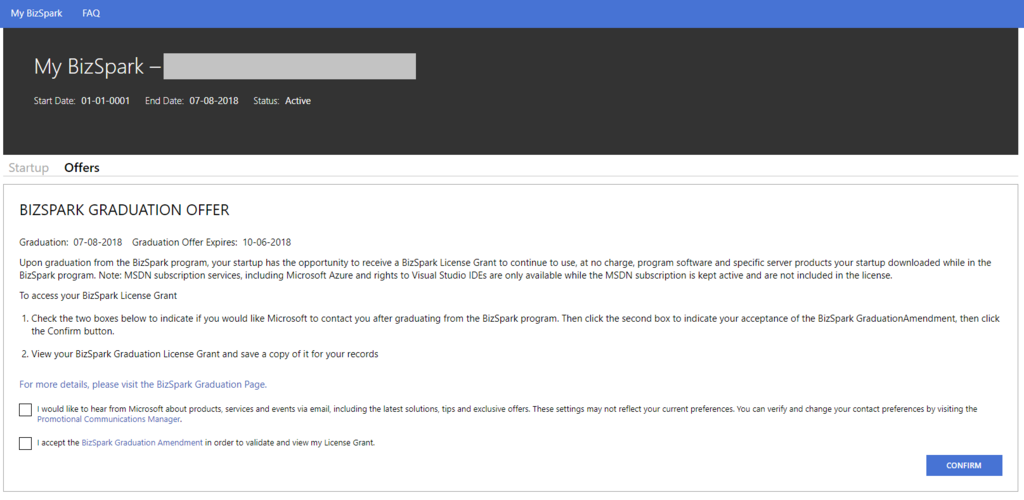Click Graduation Offer Expires date 10-06-2018
Screen dimensions: 1024x500
pos(266,242)
